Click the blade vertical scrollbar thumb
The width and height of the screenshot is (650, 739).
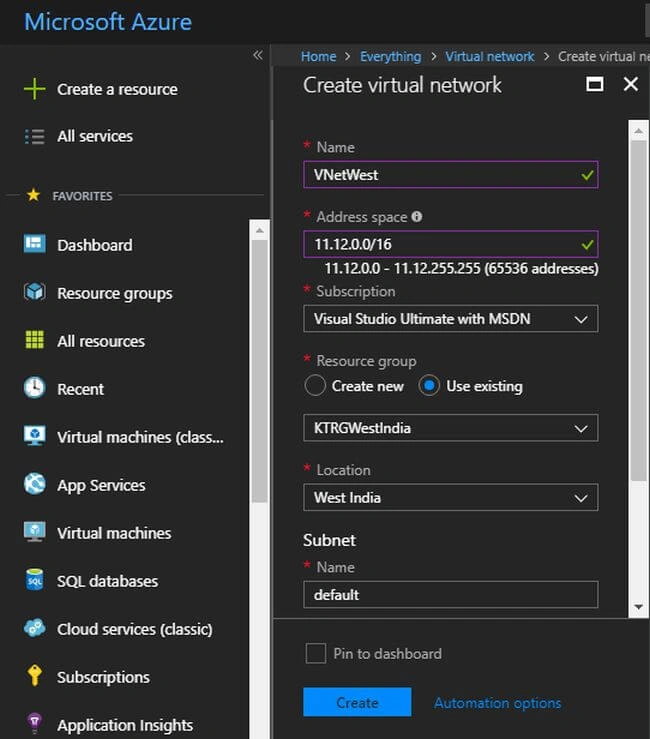point(639,311)
